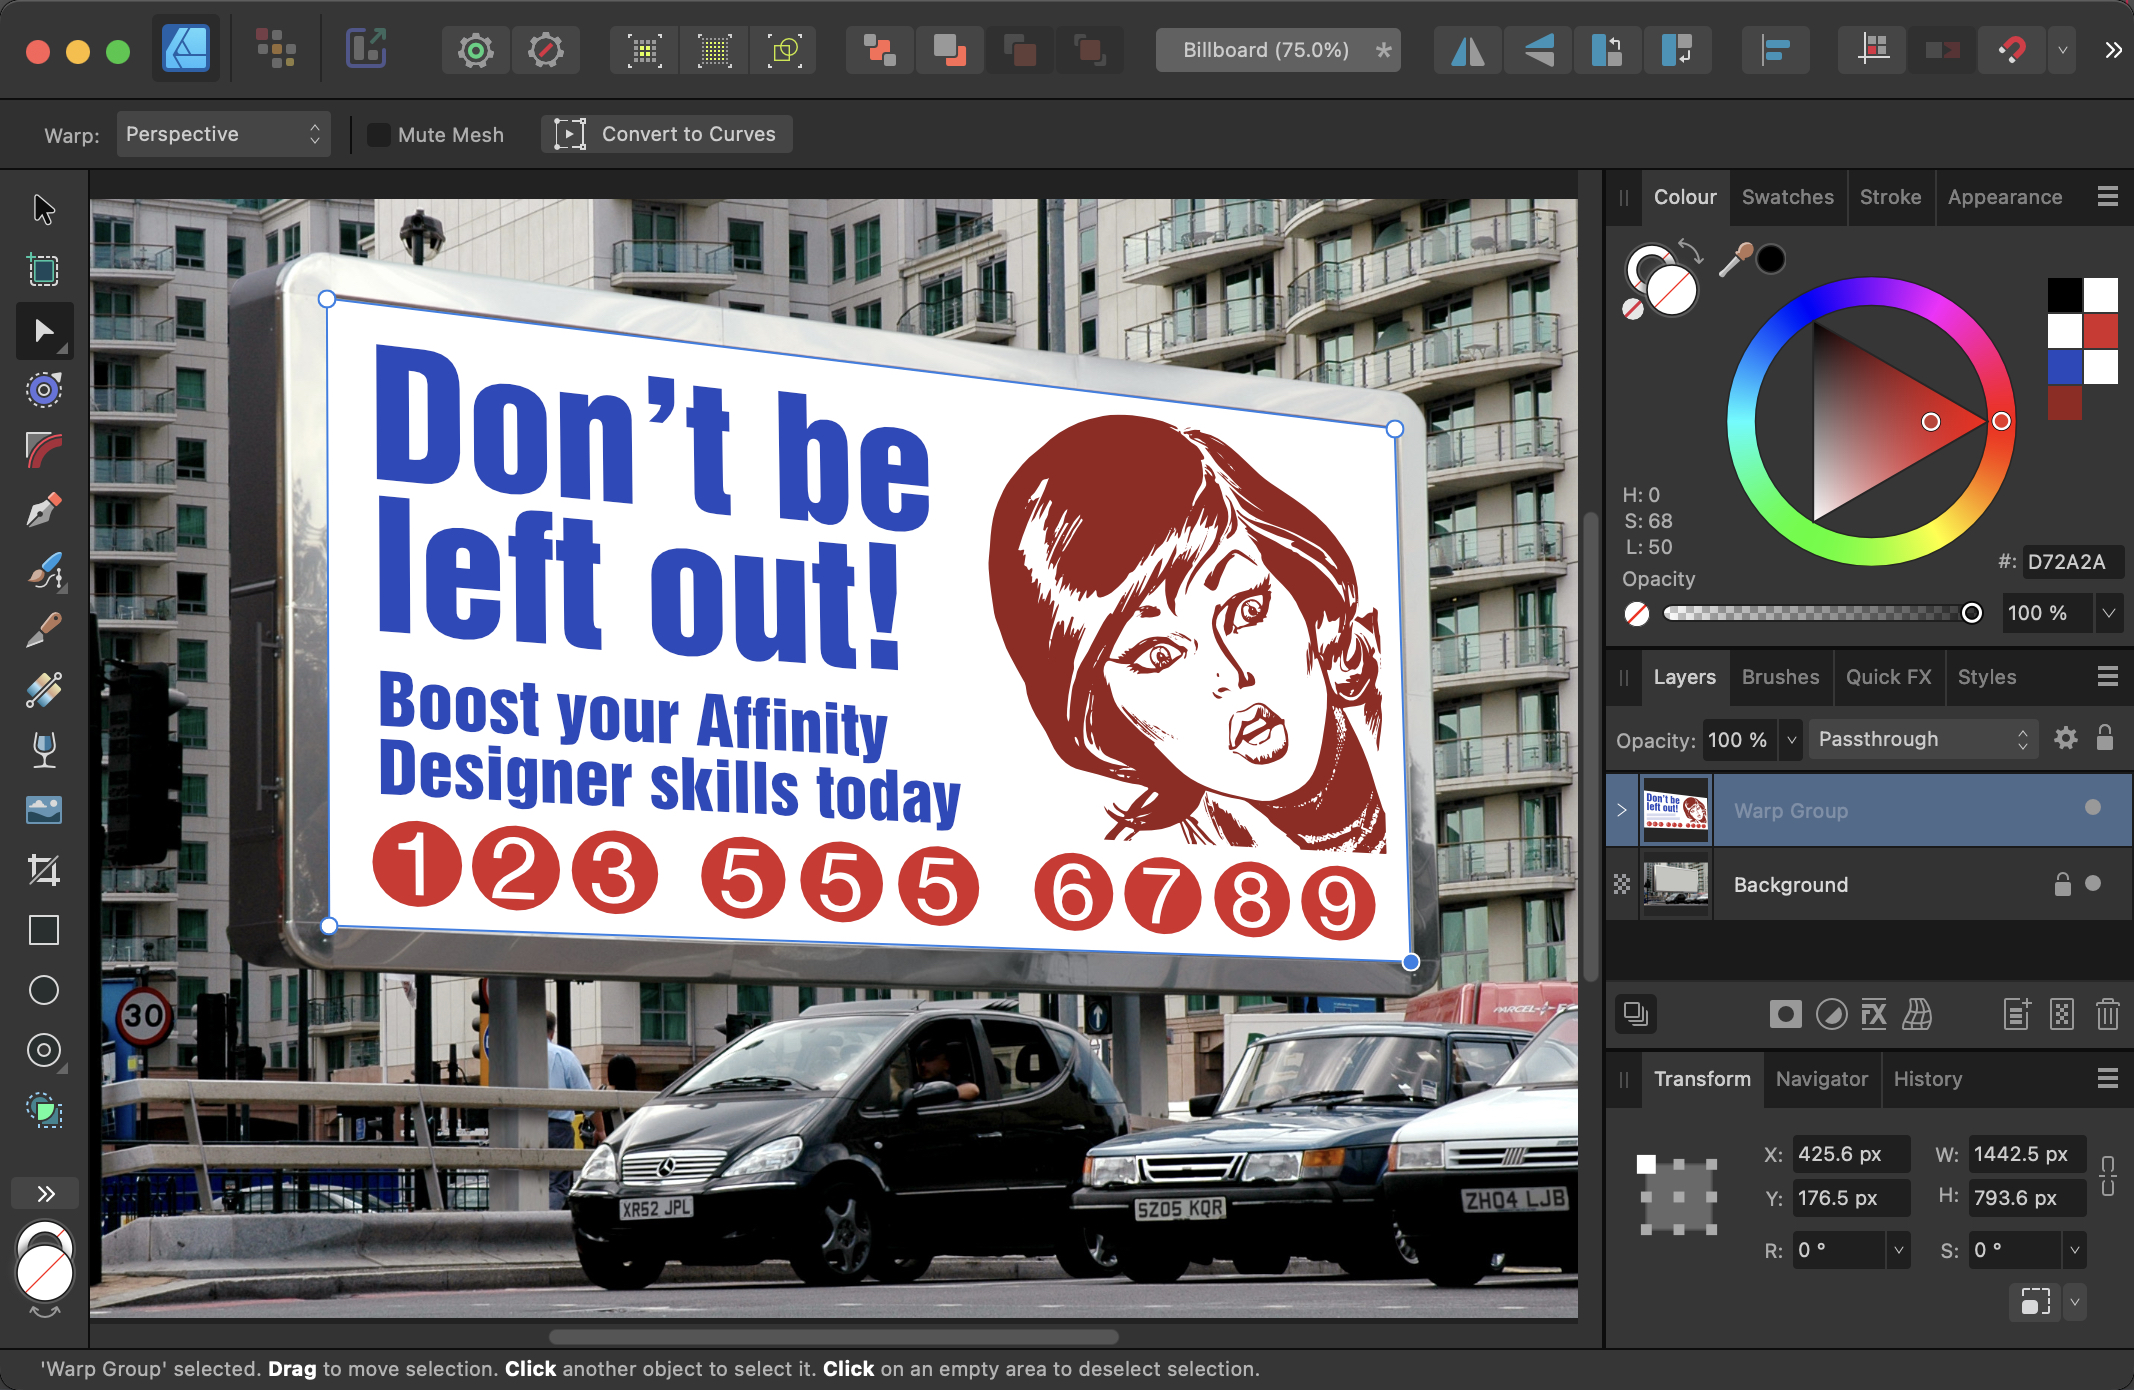
Task: Open the Alignment options icon
Action: click(1775, 50)
